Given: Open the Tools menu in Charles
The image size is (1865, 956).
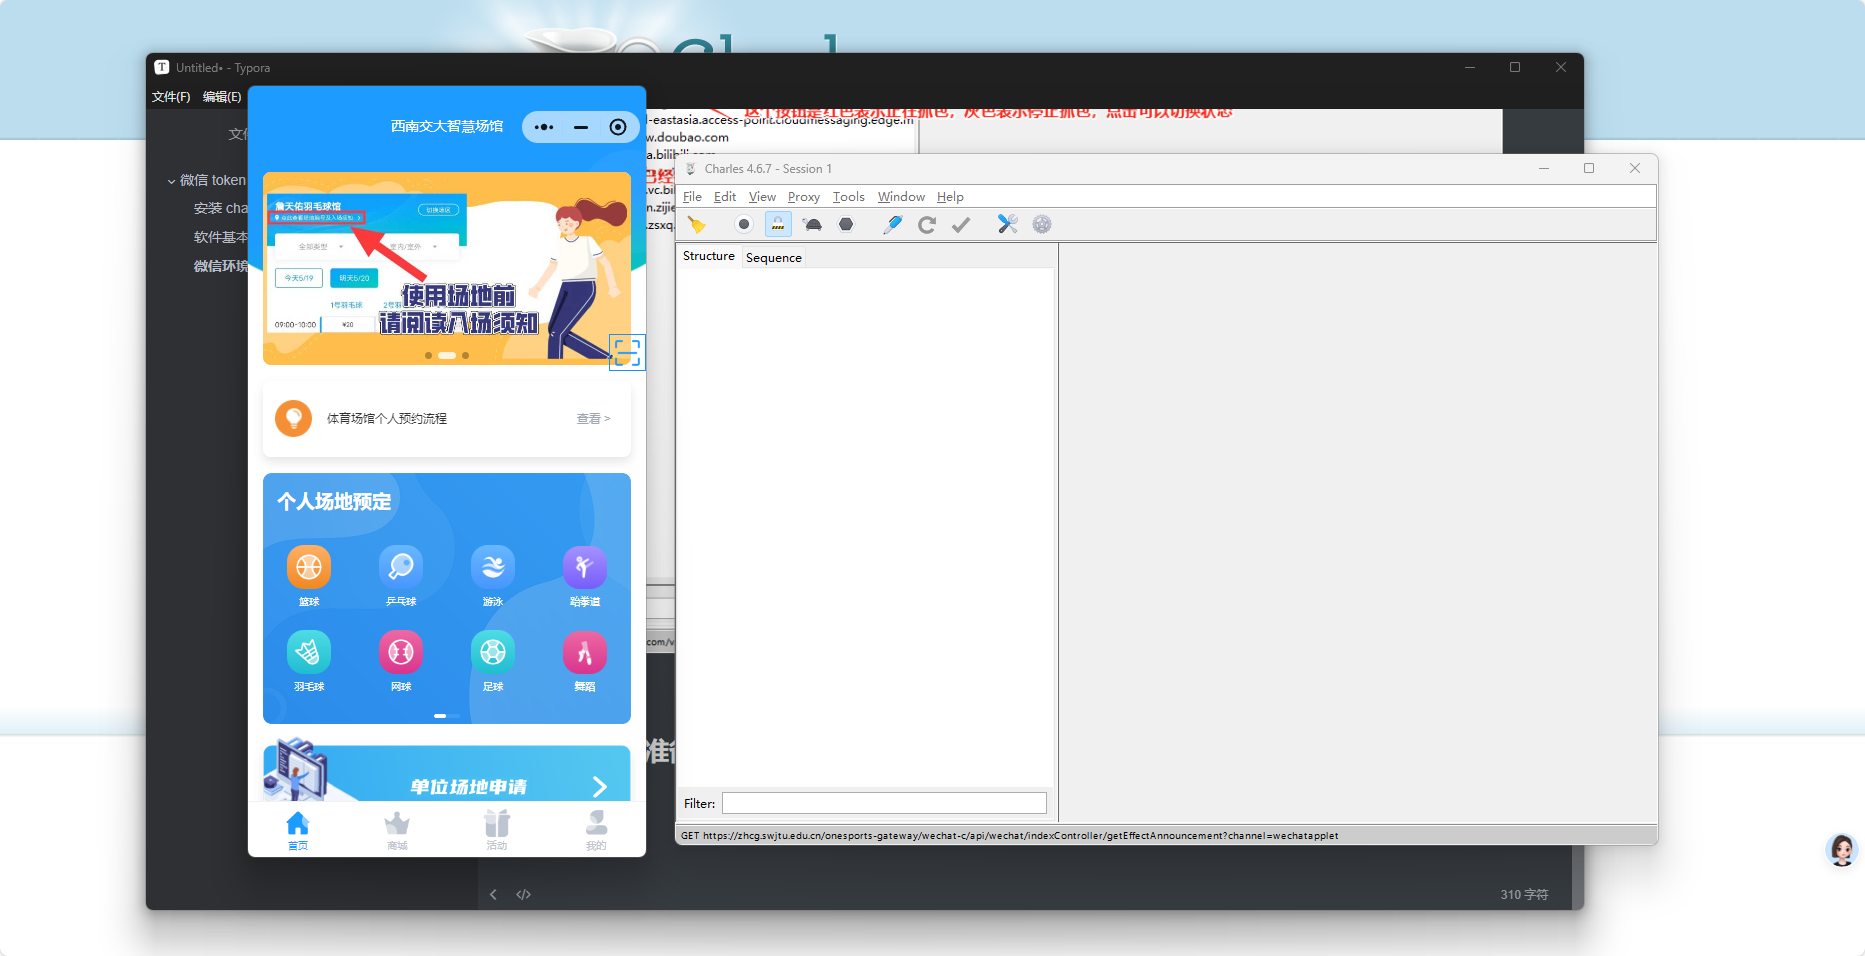Looking at the screenshot, I should (x=848, y=197).
